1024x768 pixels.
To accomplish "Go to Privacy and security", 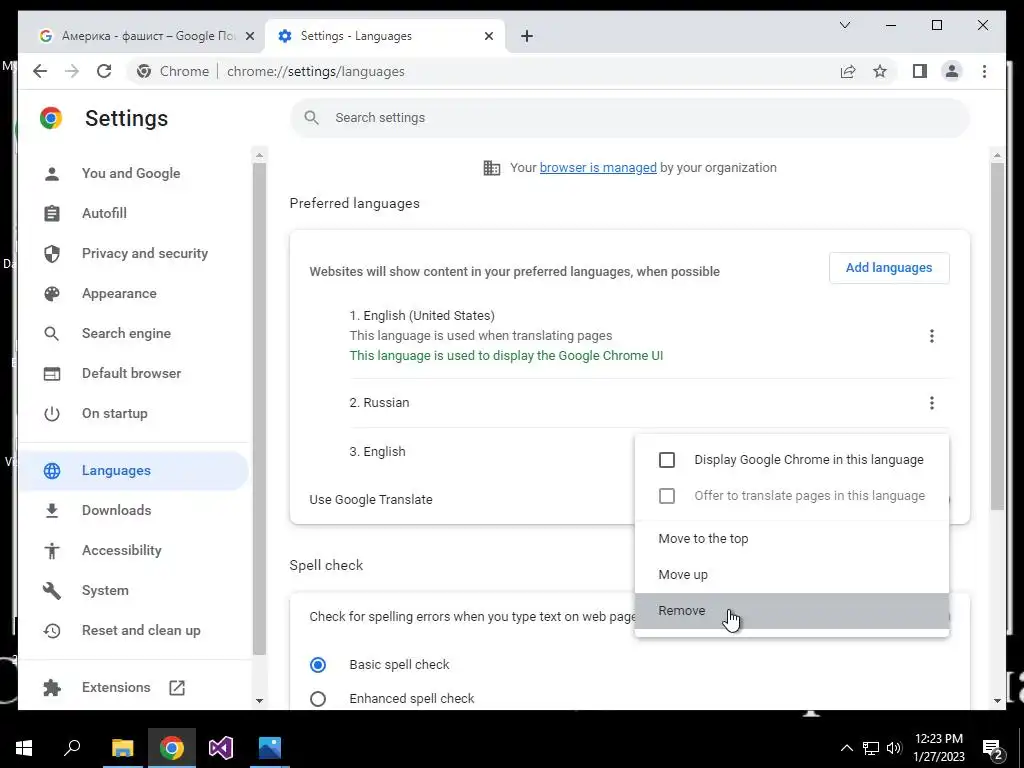I will click(144, 253).
